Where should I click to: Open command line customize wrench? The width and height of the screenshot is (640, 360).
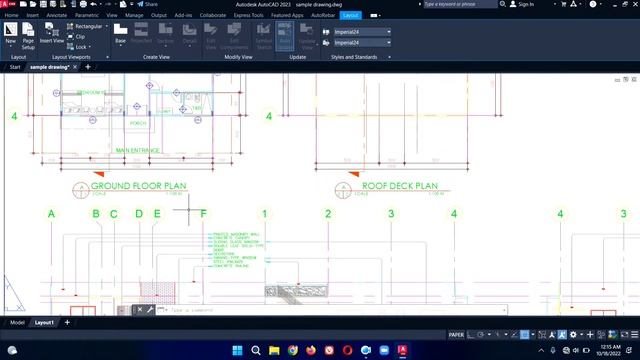[x=150, y=310]
